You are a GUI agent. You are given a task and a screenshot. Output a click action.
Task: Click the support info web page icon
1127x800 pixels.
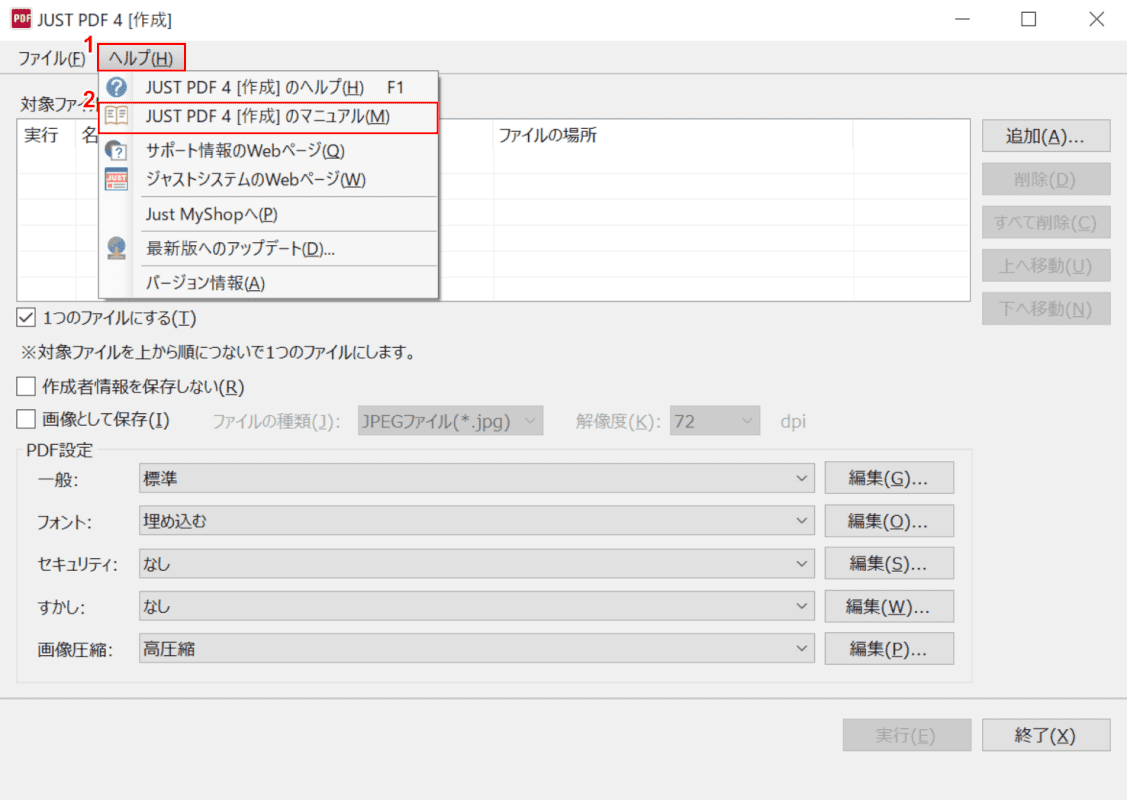(116, 150)
